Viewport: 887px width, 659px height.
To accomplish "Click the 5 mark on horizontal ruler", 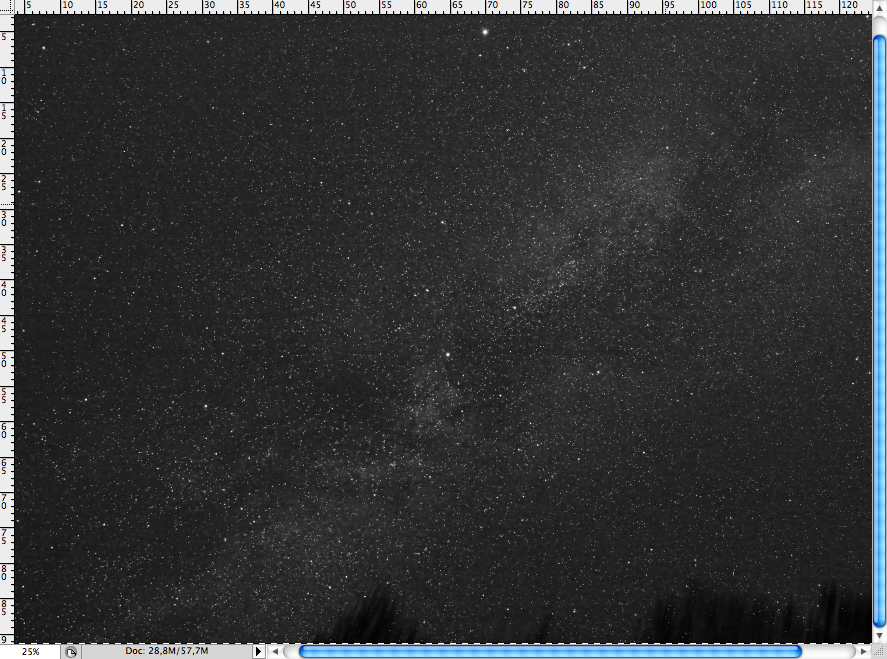I will tap(29, 6).
